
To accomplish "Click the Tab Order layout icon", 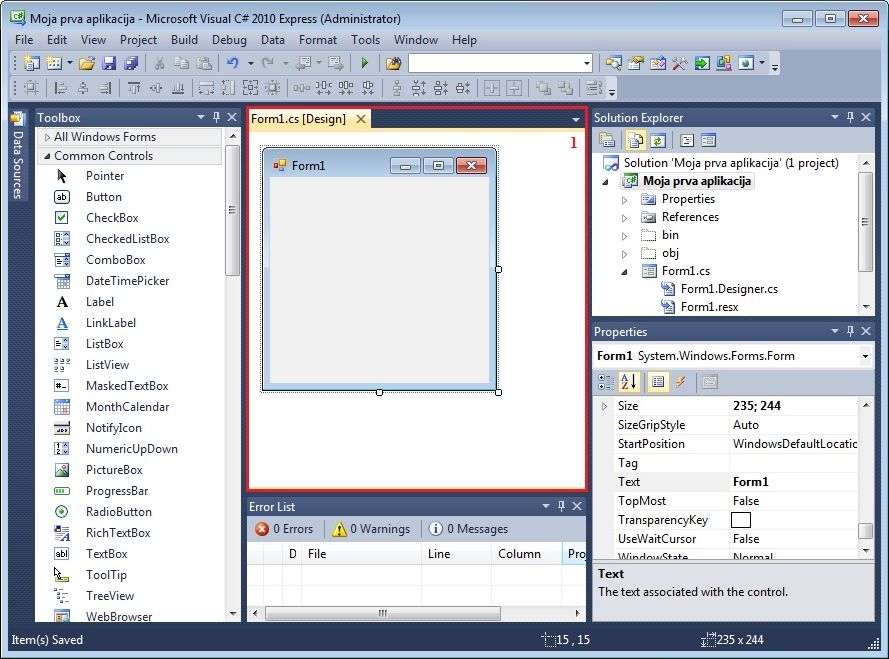I will coord(593,88).
